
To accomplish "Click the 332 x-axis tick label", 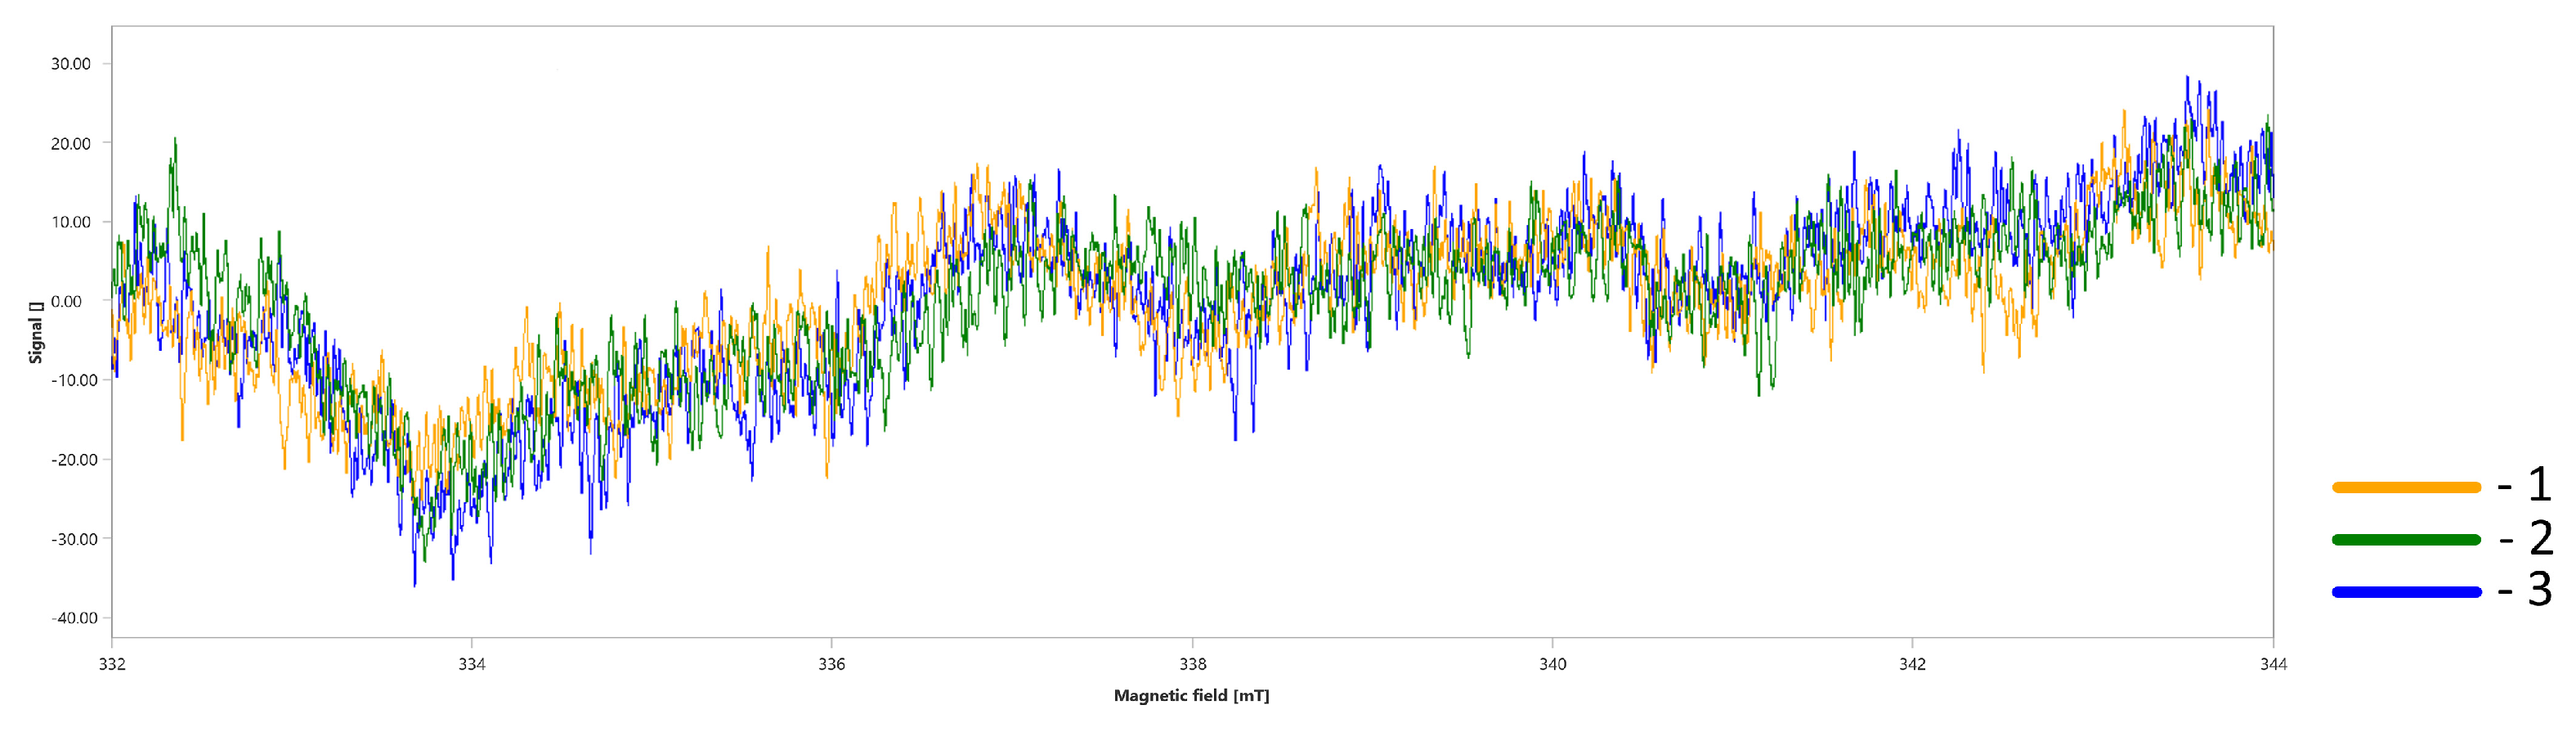I will pyautogui.click(x=112, y=664).
